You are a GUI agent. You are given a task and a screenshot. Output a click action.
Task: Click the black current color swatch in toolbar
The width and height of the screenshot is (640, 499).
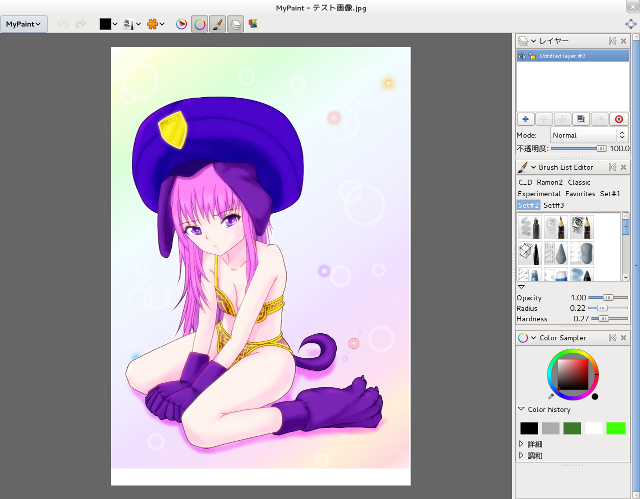(105, 24)
